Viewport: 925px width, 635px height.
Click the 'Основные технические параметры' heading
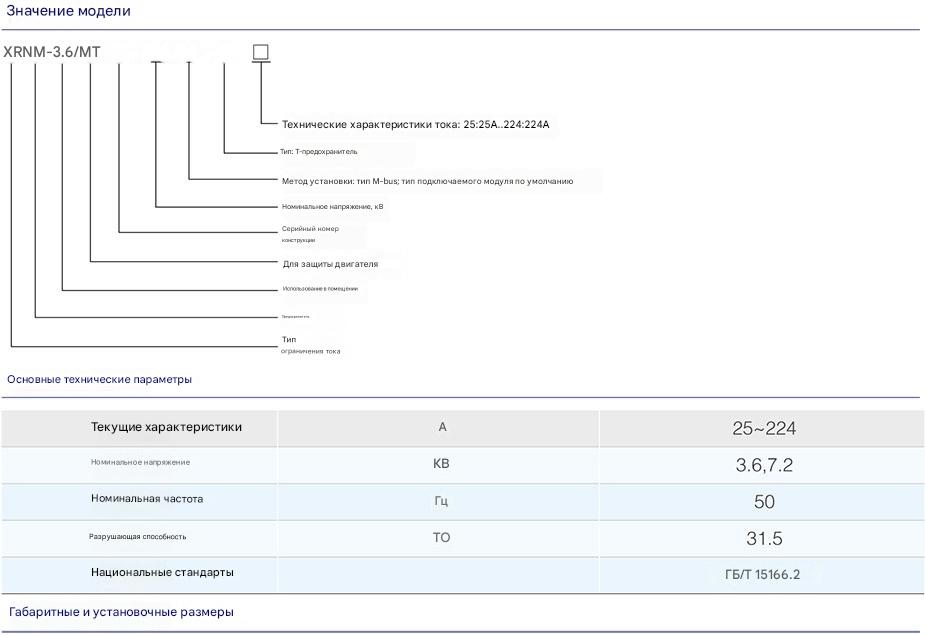(99, 380)
